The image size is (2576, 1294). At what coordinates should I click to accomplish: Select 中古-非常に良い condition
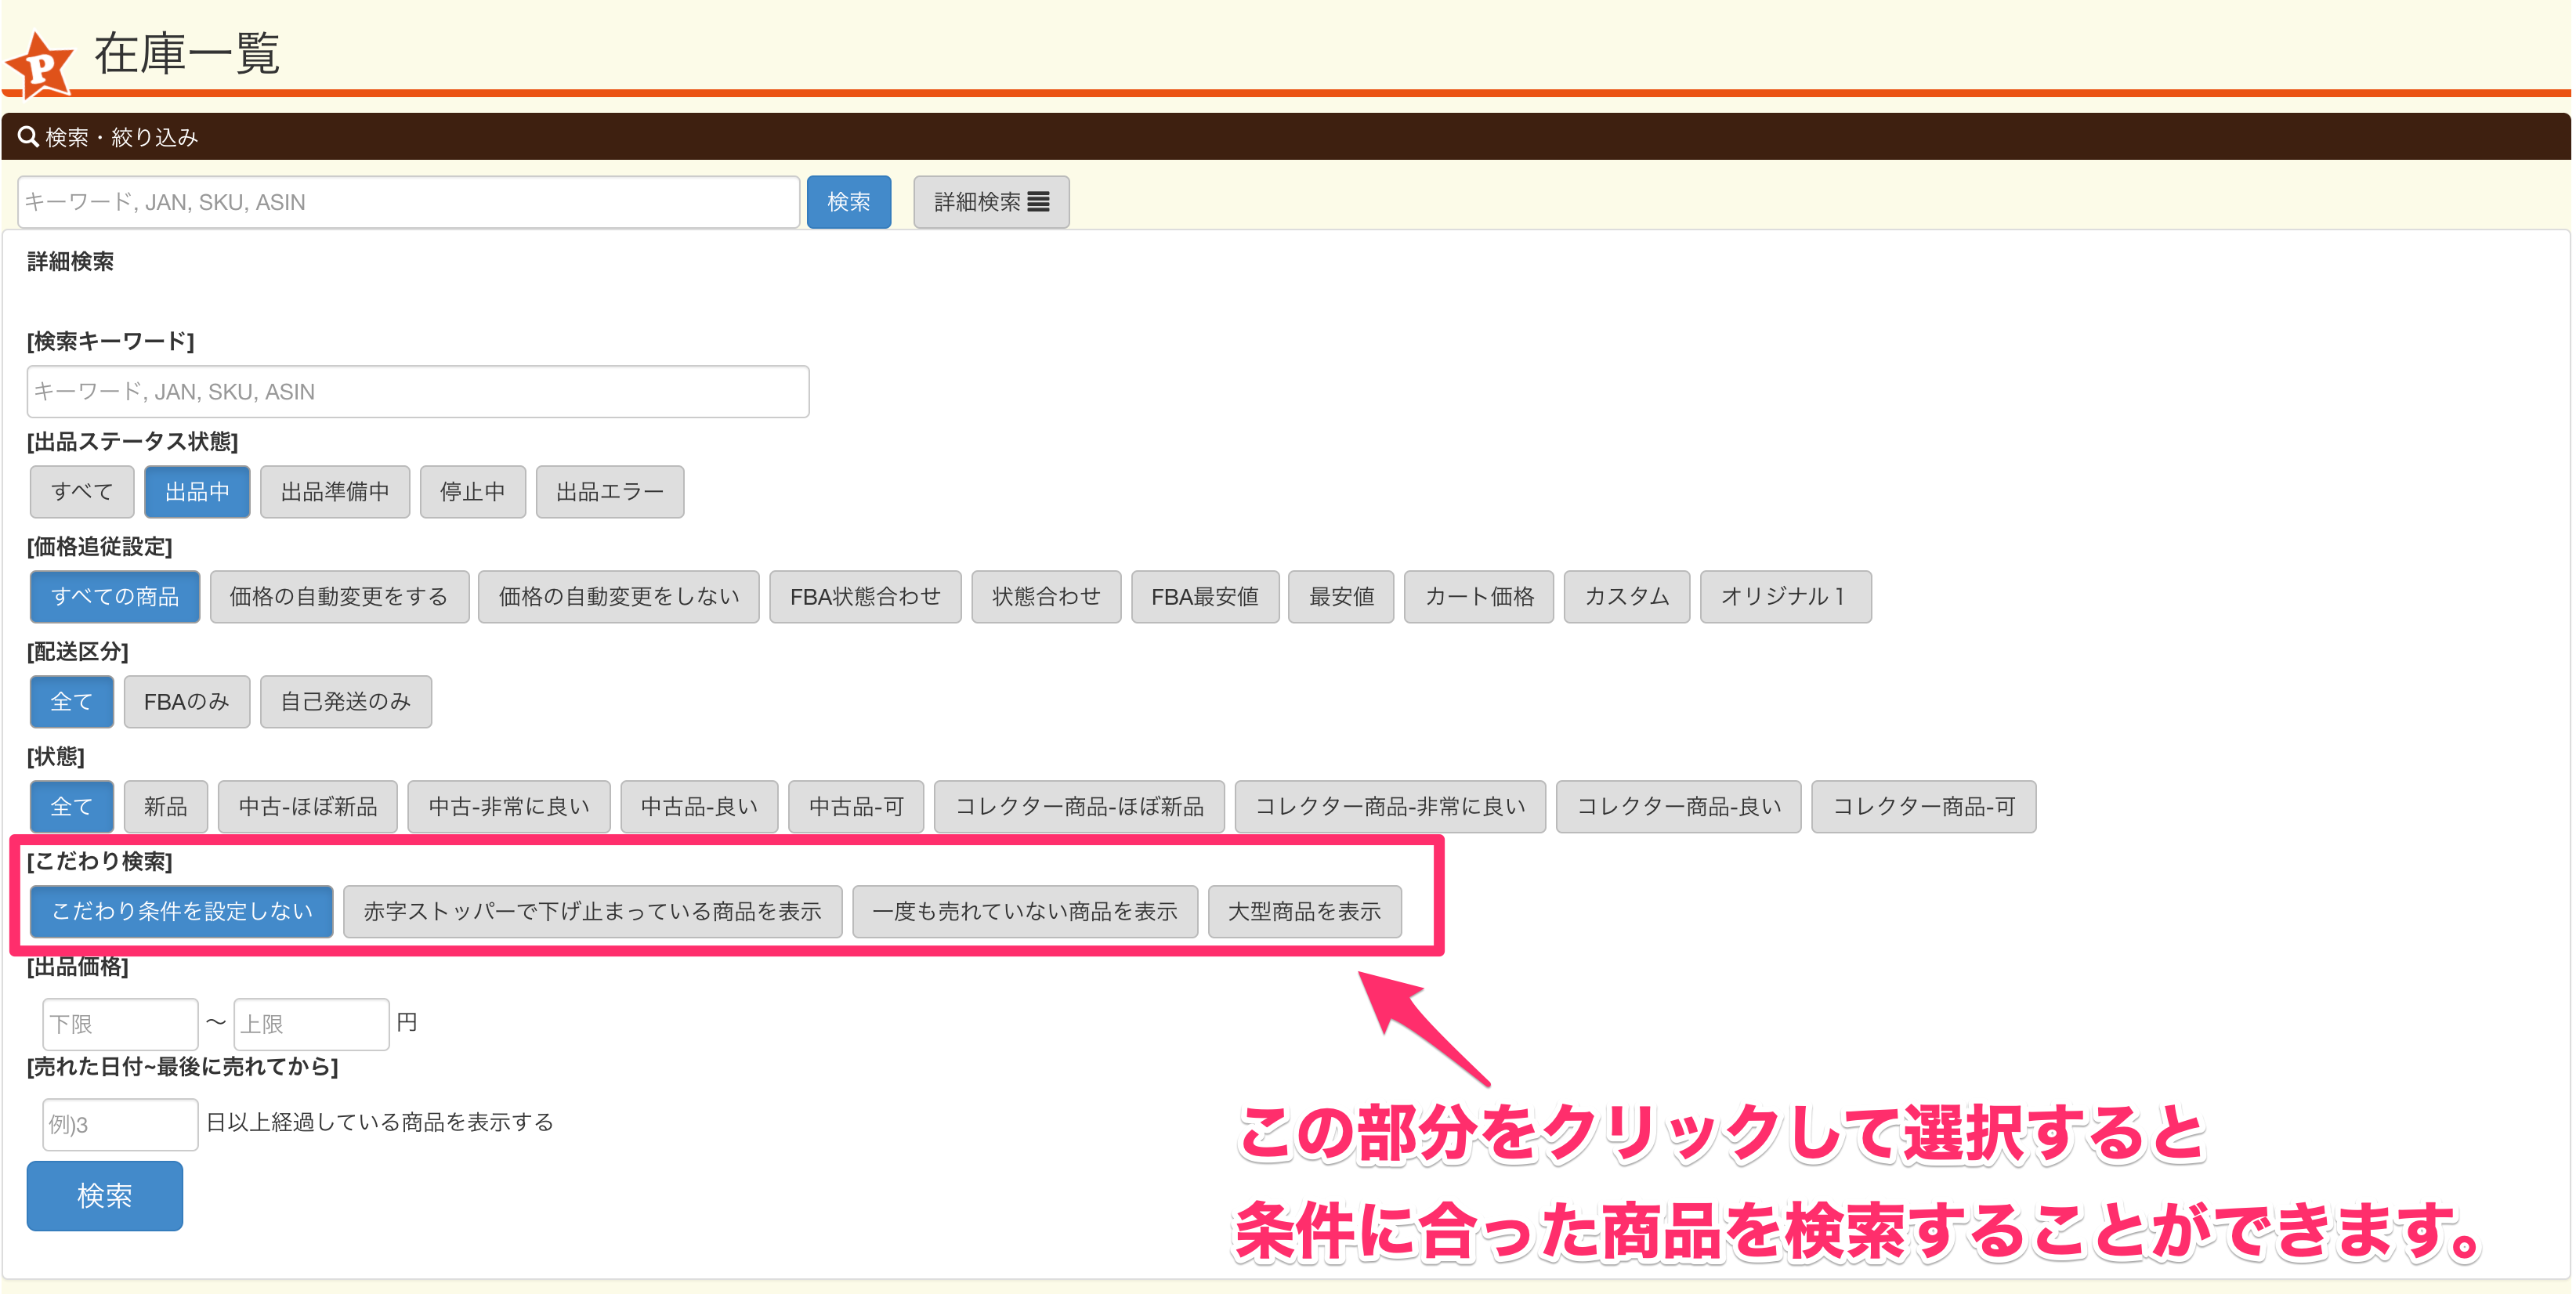pyautogui.click(x=509, y=806)
